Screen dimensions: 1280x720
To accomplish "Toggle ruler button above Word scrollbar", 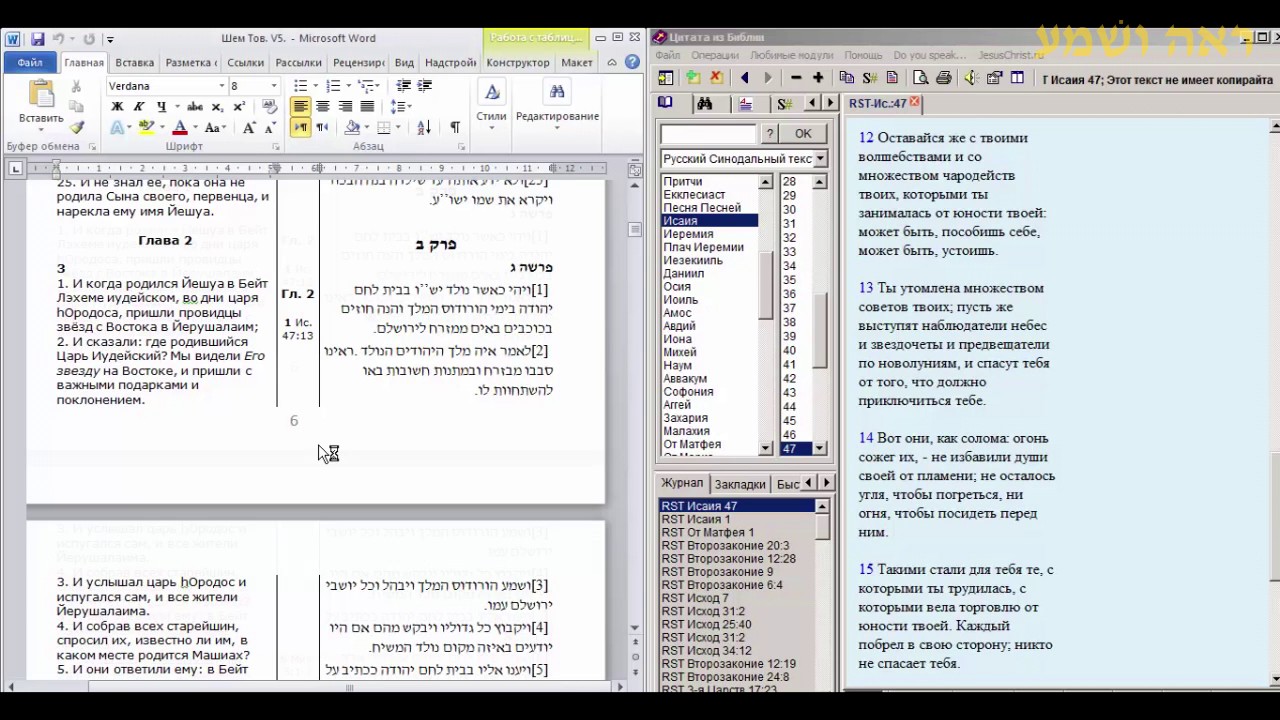I will coord(634,170).
